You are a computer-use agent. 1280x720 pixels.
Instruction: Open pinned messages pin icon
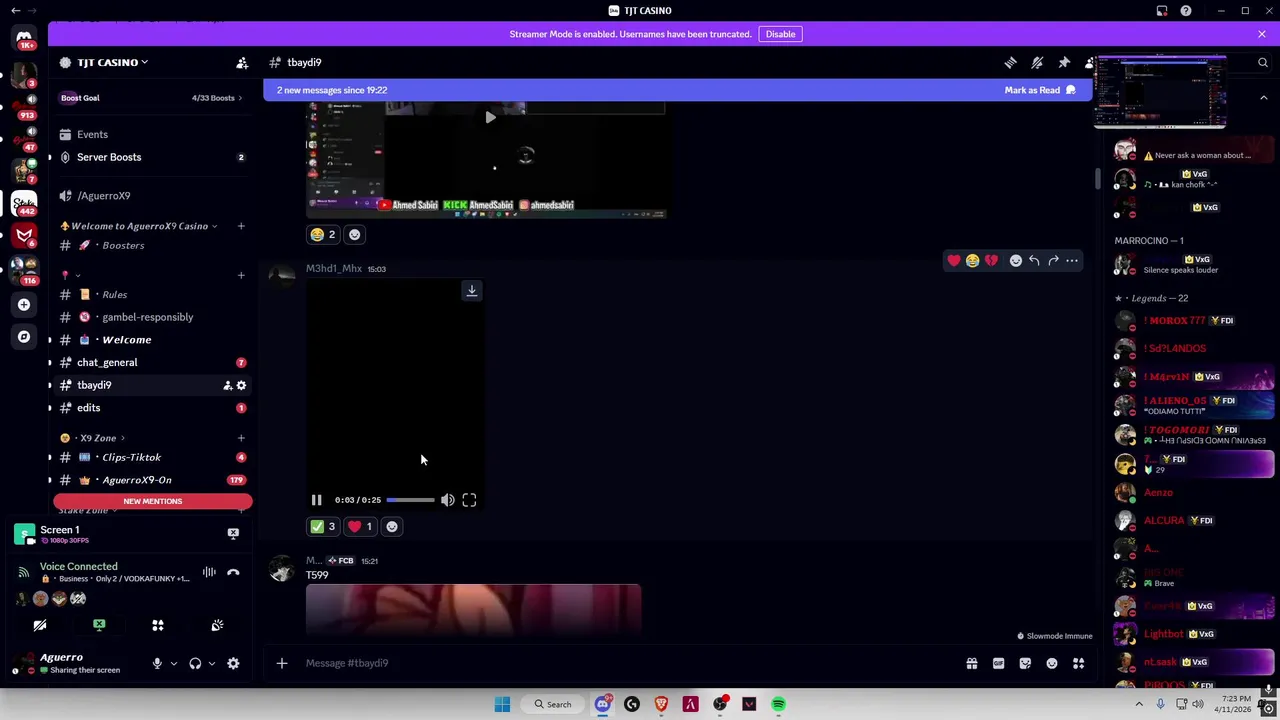(1064, 62)
